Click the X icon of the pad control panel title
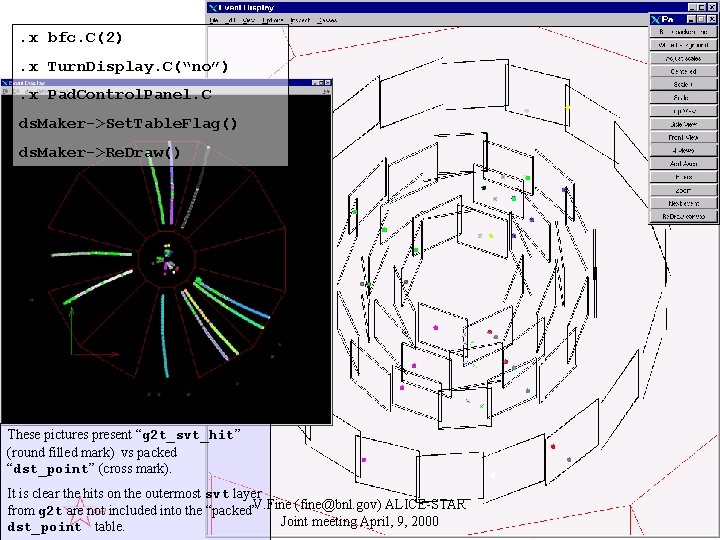Viewport: 720px width, 540px height. (655, 19)
